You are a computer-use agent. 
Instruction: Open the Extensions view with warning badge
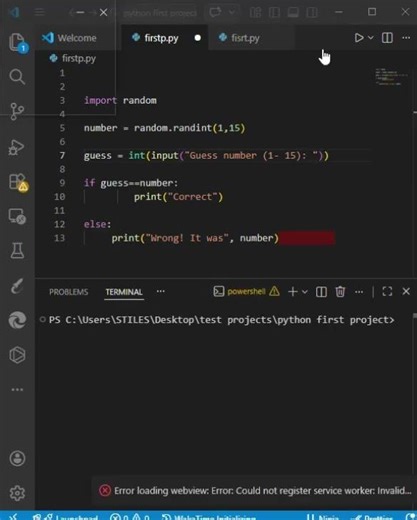tap(18, 182)
